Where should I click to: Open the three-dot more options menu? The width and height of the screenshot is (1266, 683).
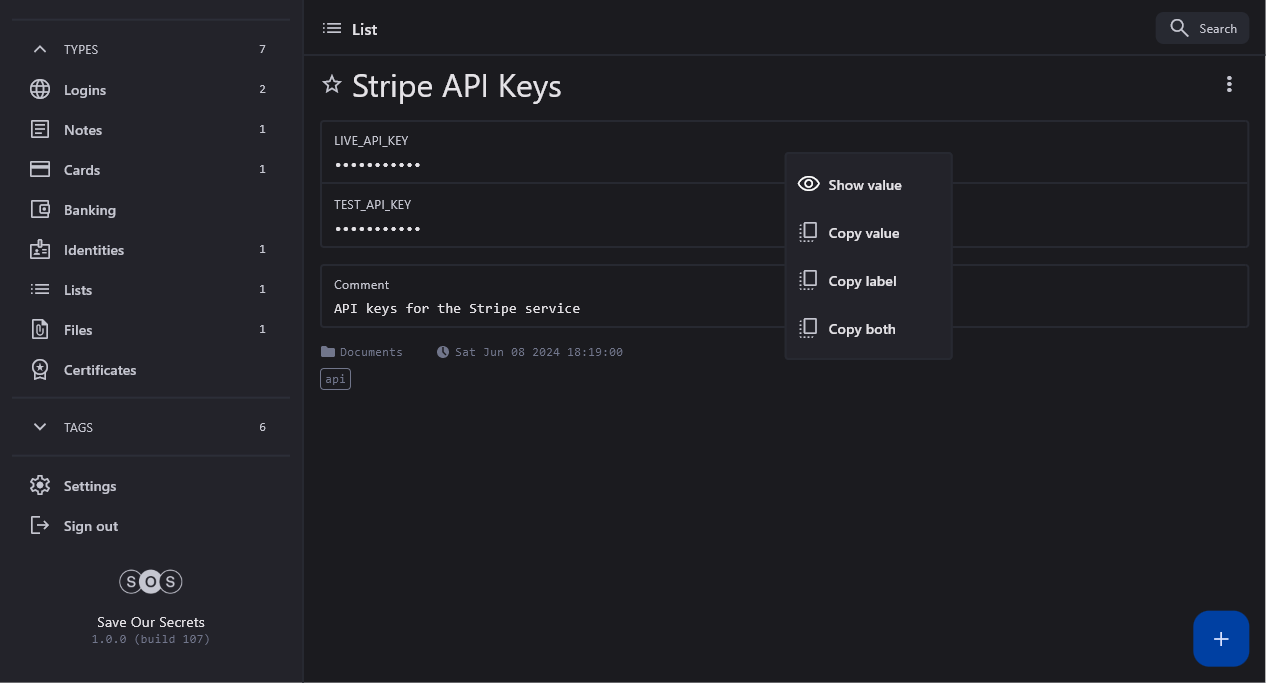click(1229, 85)
